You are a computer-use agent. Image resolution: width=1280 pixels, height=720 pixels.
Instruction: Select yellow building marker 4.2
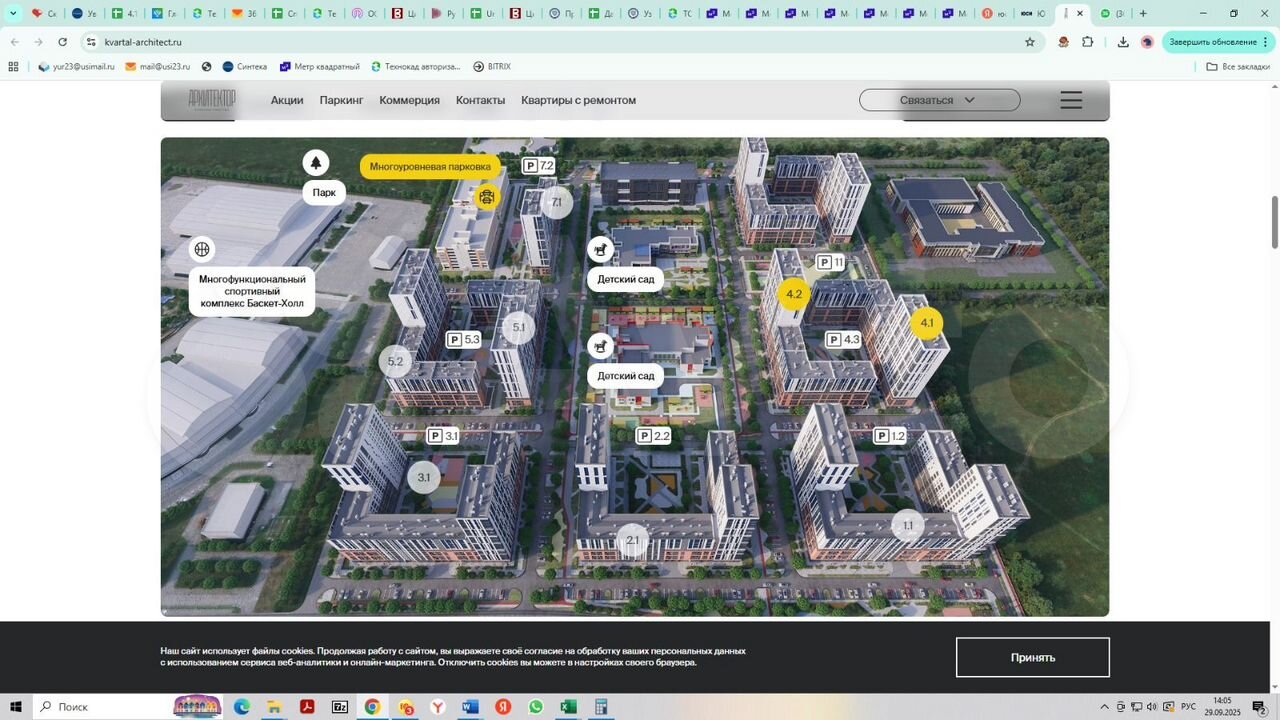tap(794, 294)
